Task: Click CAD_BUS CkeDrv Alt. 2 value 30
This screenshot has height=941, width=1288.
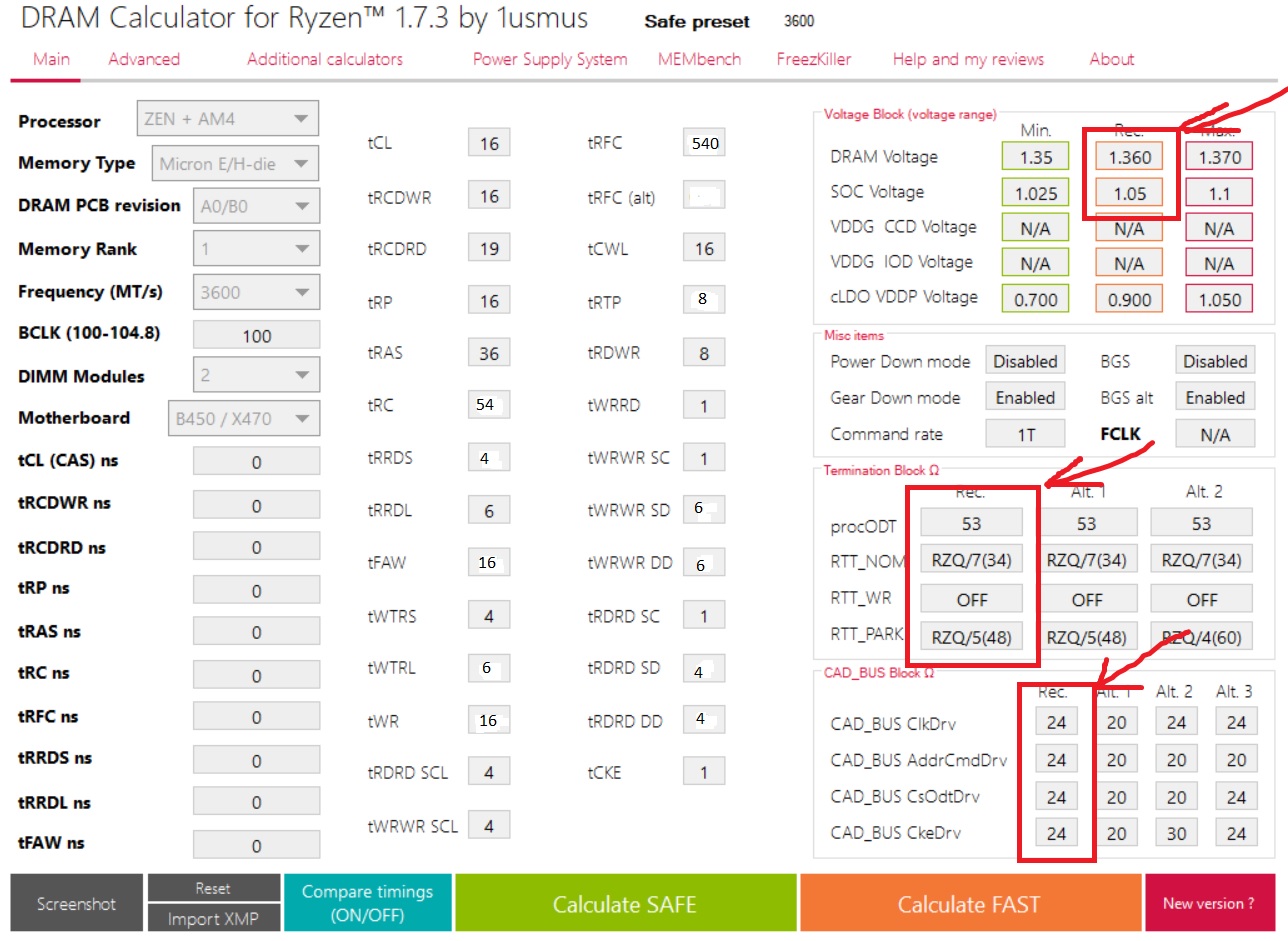Action: click(1176, 833)
